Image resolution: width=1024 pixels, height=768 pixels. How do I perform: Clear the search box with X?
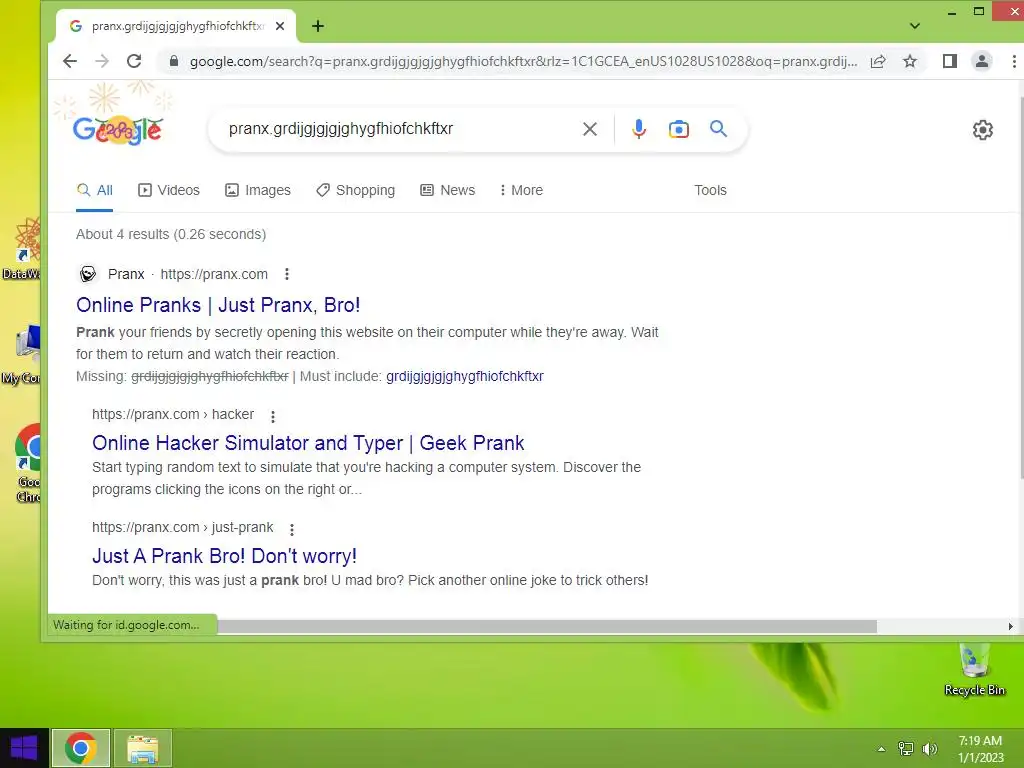point(590,129)
